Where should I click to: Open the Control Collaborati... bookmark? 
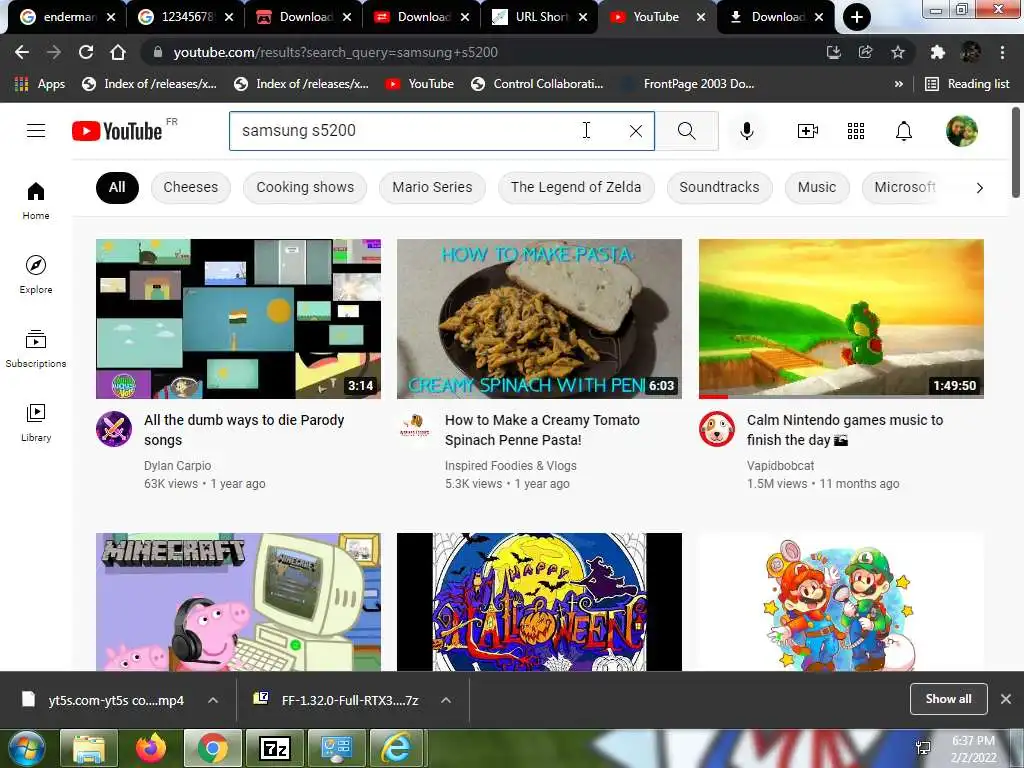[x=537, y=84]
